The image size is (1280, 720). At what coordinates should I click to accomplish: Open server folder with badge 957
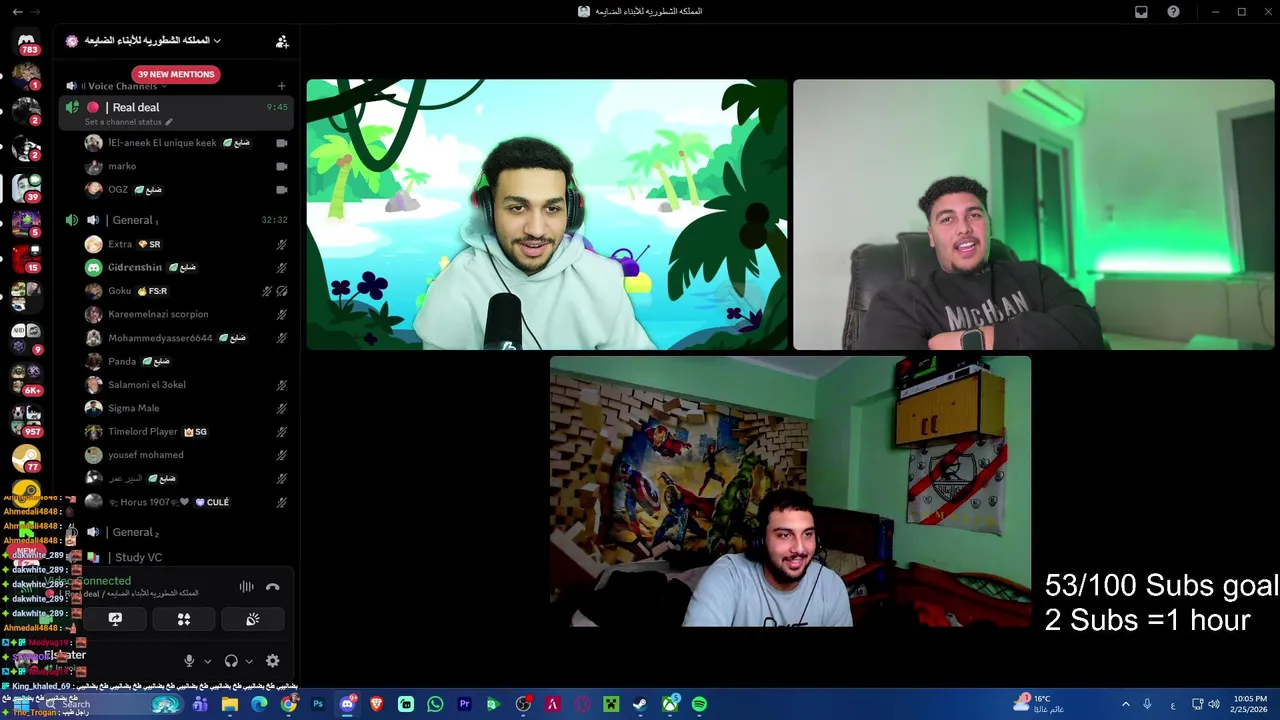[x=26, y=420]
